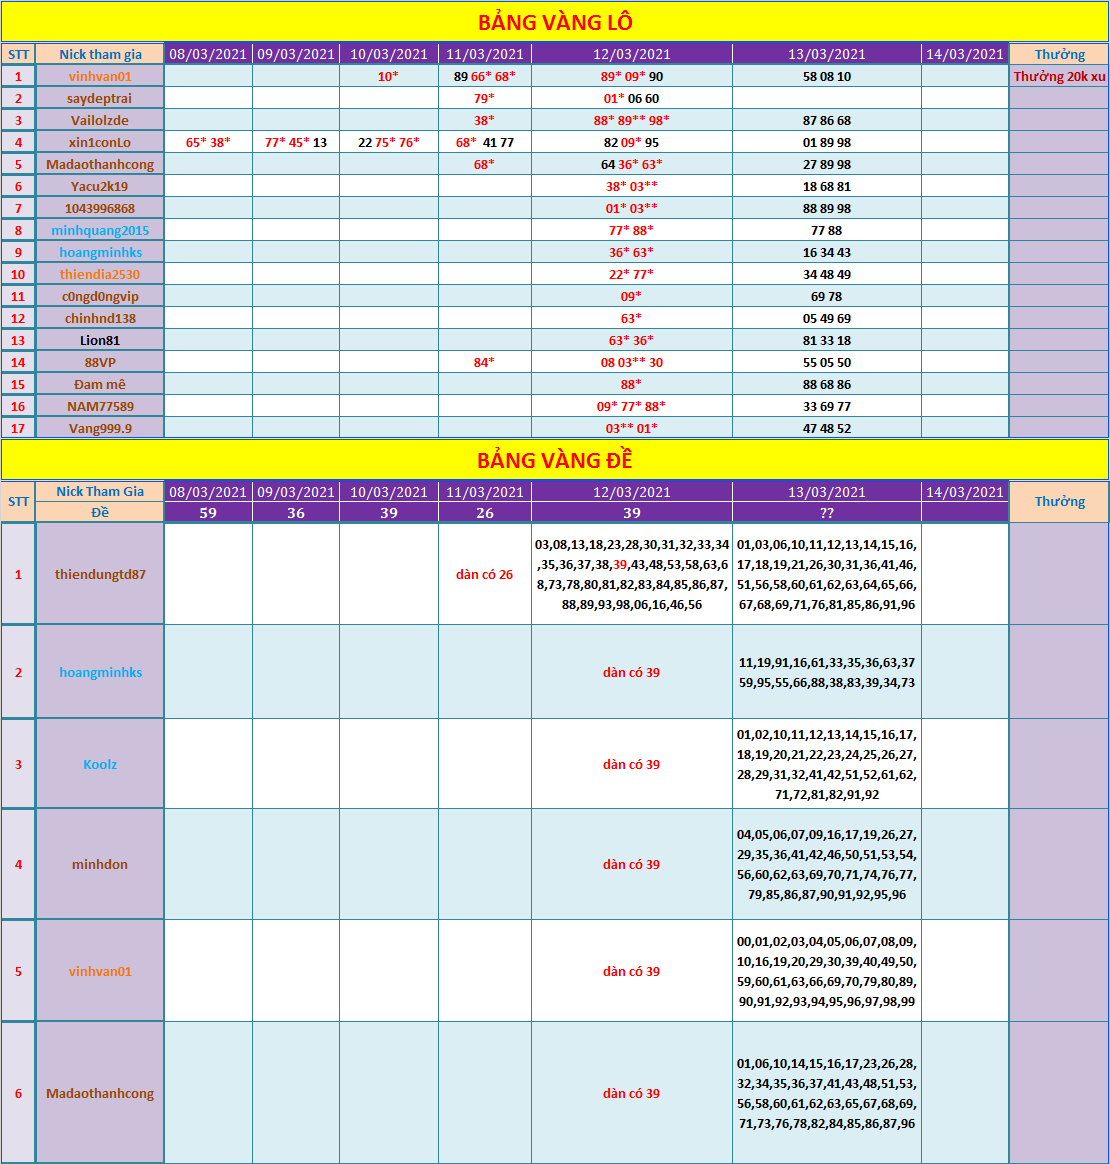Image resolution: width=1110 pixels, height=1164 pixels.
Task: Select the 'Koolz' nickname cell
Action: 100,764
